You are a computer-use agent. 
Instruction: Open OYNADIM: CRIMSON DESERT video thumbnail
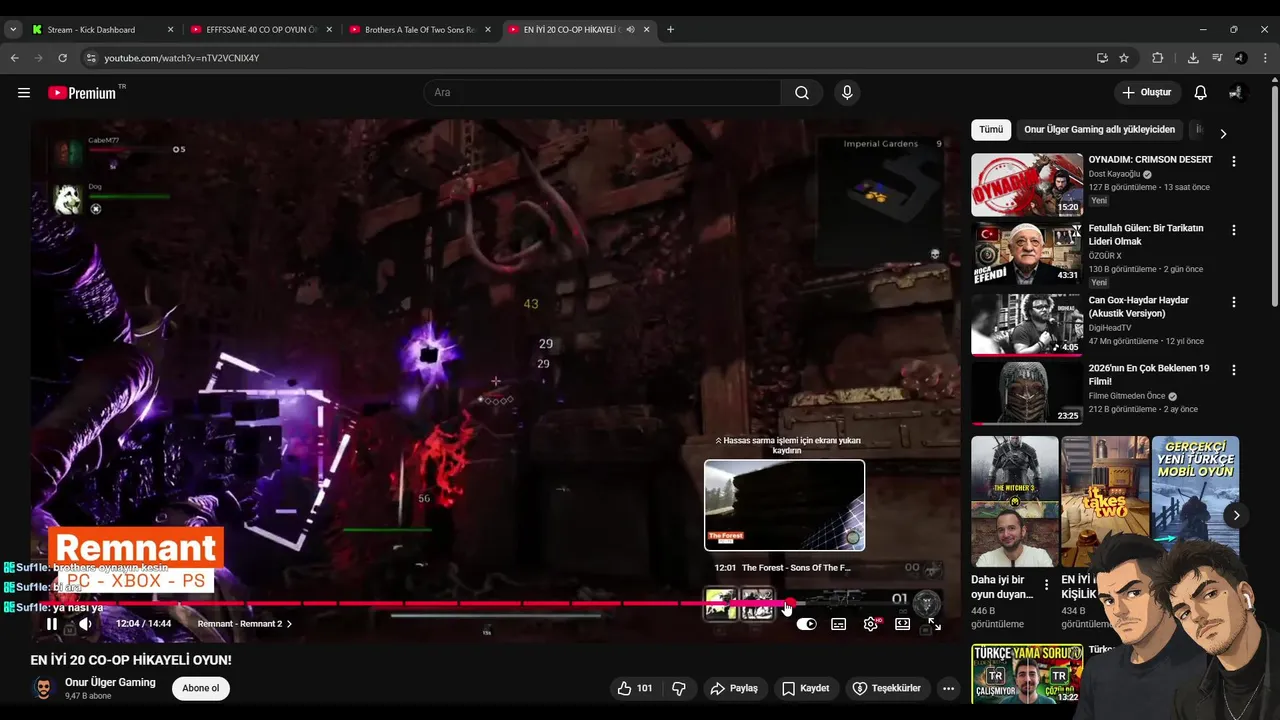(x=1027, y=185)
